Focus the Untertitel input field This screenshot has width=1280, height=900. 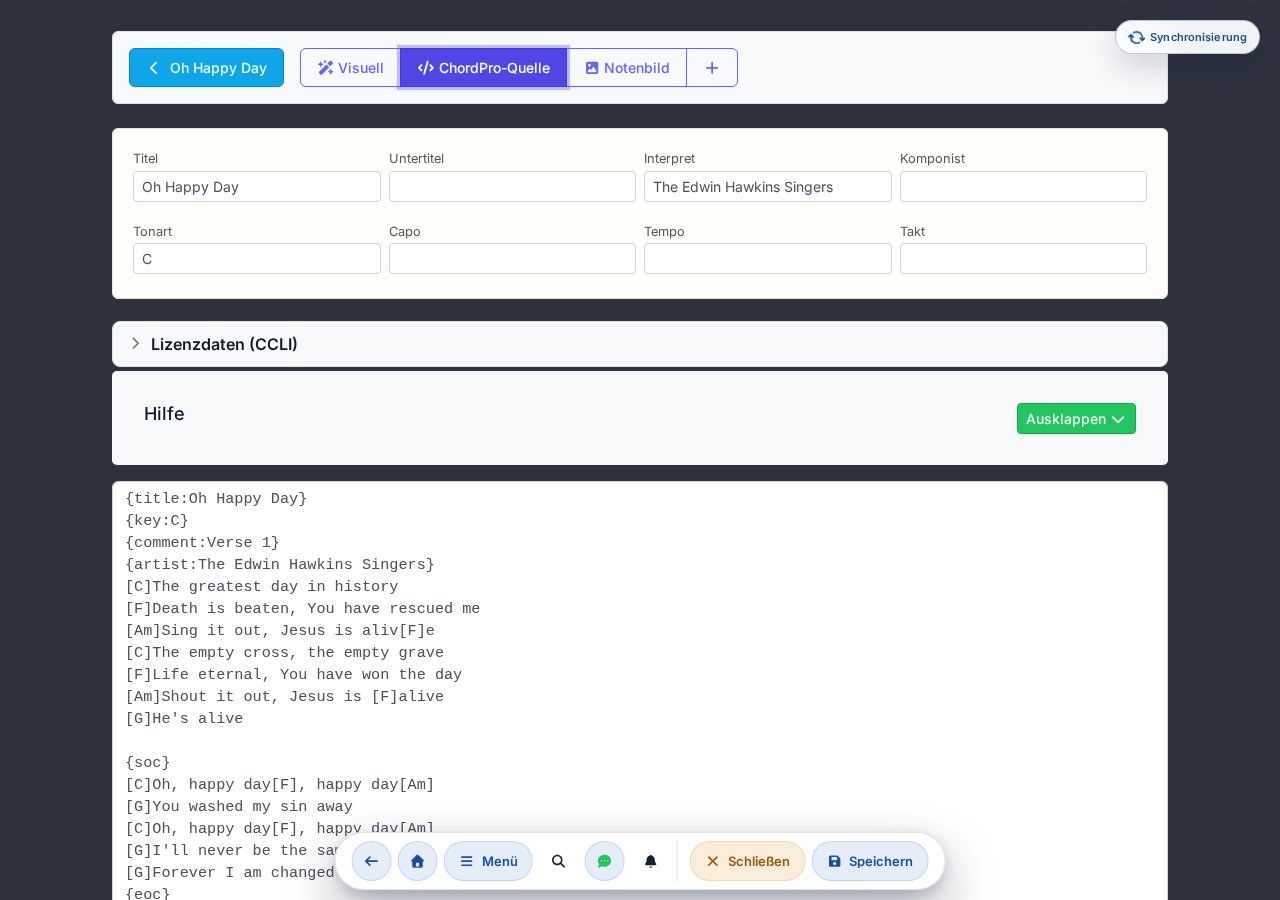coord(512,187)
